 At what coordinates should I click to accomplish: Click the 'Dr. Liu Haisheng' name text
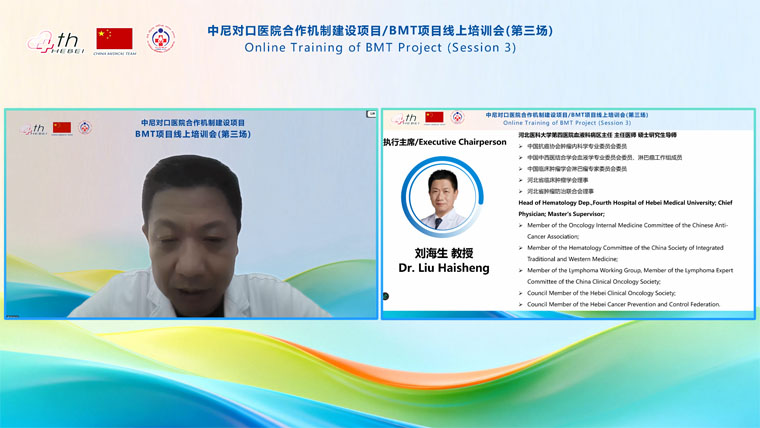coord(442,270)
